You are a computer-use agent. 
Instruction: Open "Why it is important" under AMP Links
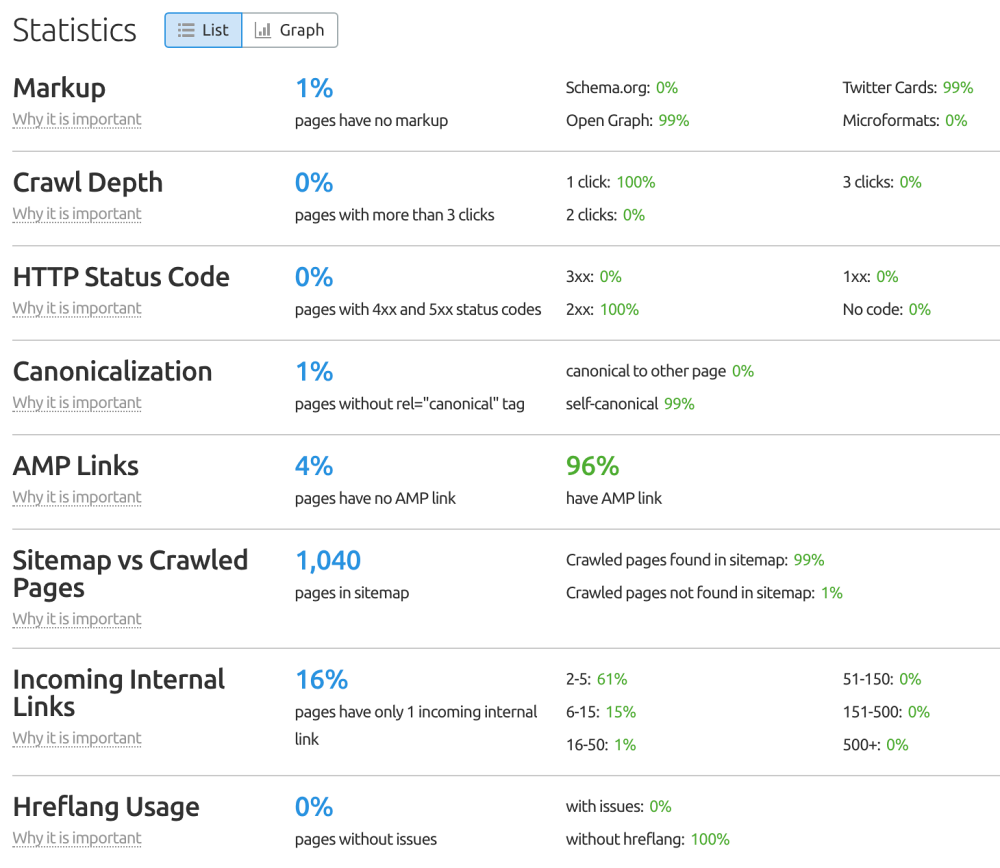point(76,497)
